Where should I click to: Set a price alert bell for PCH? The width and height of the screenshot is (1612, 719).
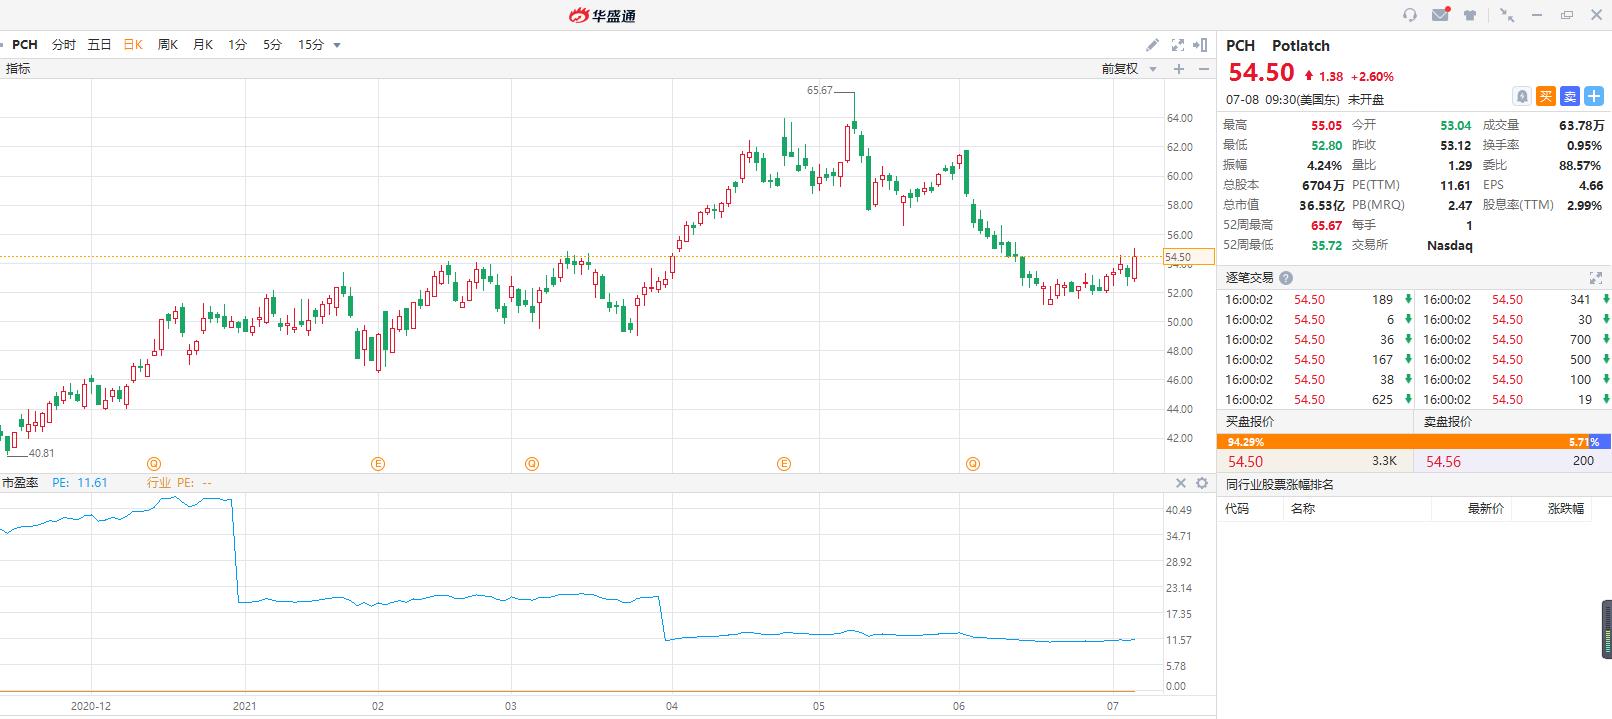(1521, 96)
